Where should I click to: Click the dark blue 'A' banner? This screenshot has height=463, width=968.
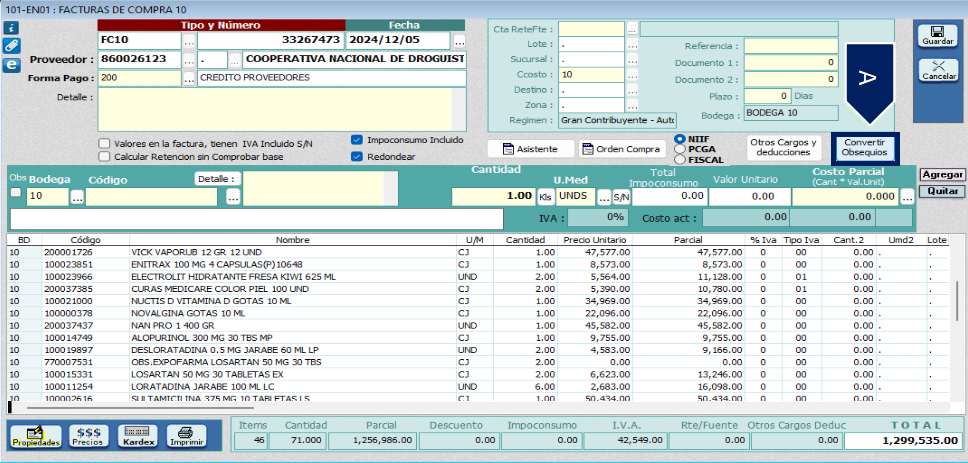click(869, 83)
